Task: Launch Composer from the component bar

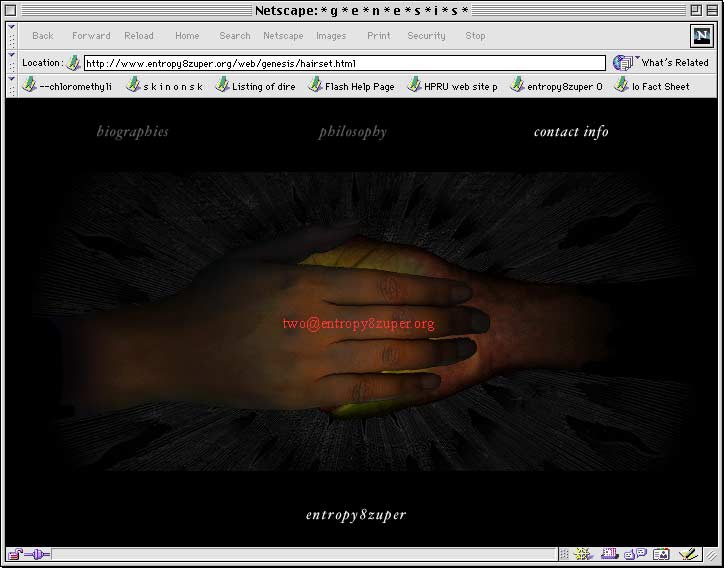Action: click(687, 554)
